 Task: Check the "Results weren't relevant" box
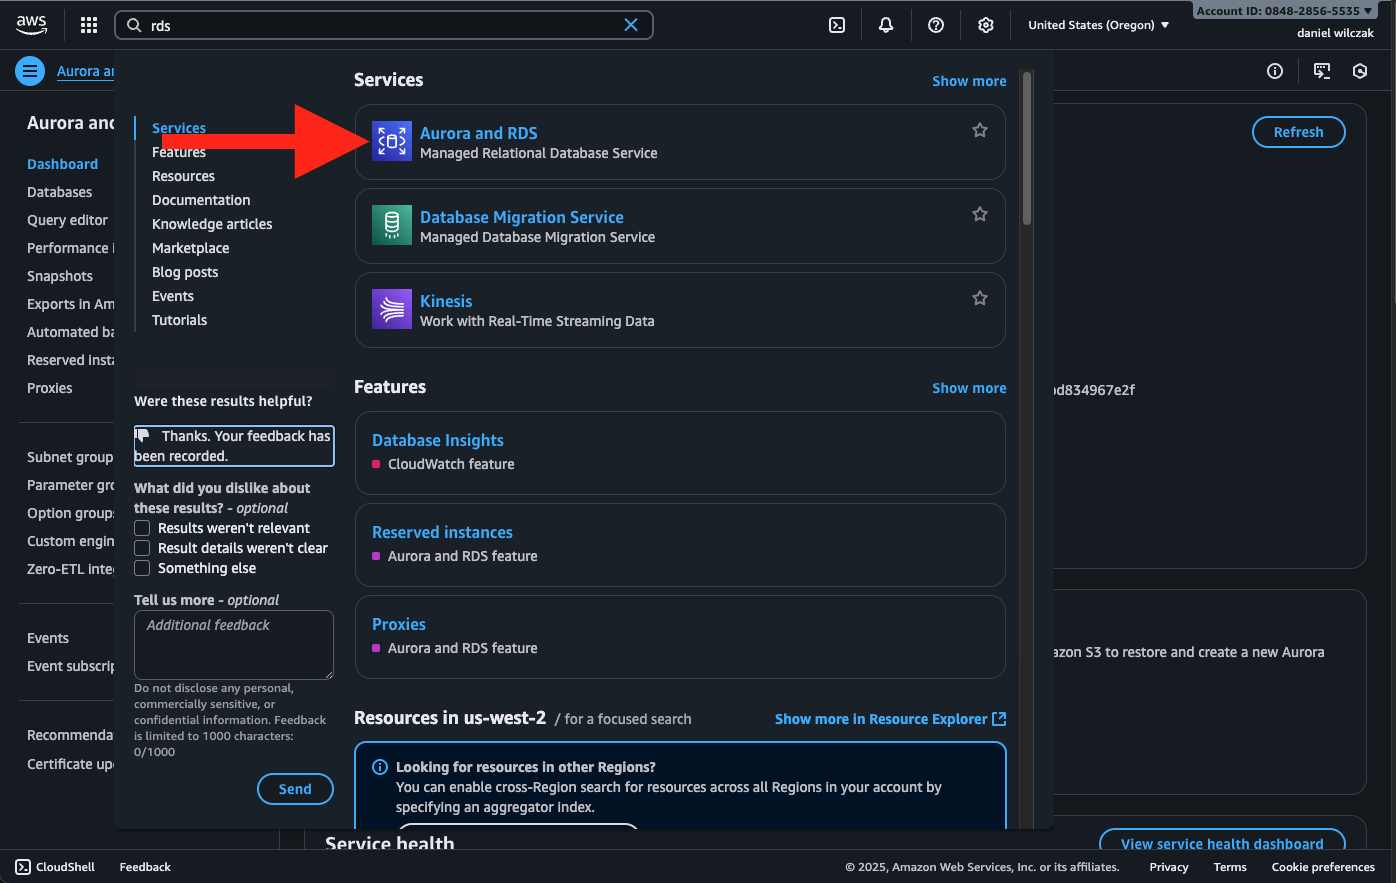[x=142, y=528]
